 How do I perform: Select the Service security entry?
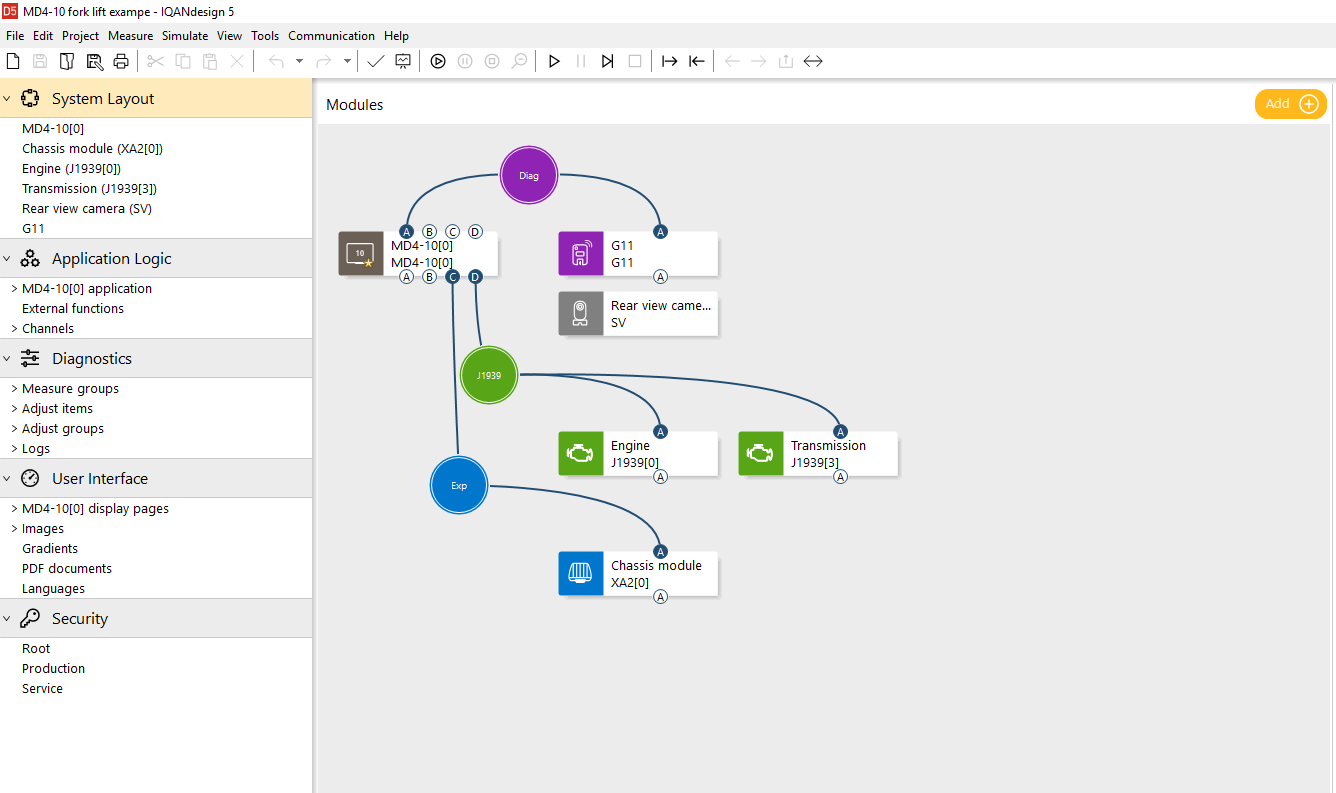click(x=42, y=688)
